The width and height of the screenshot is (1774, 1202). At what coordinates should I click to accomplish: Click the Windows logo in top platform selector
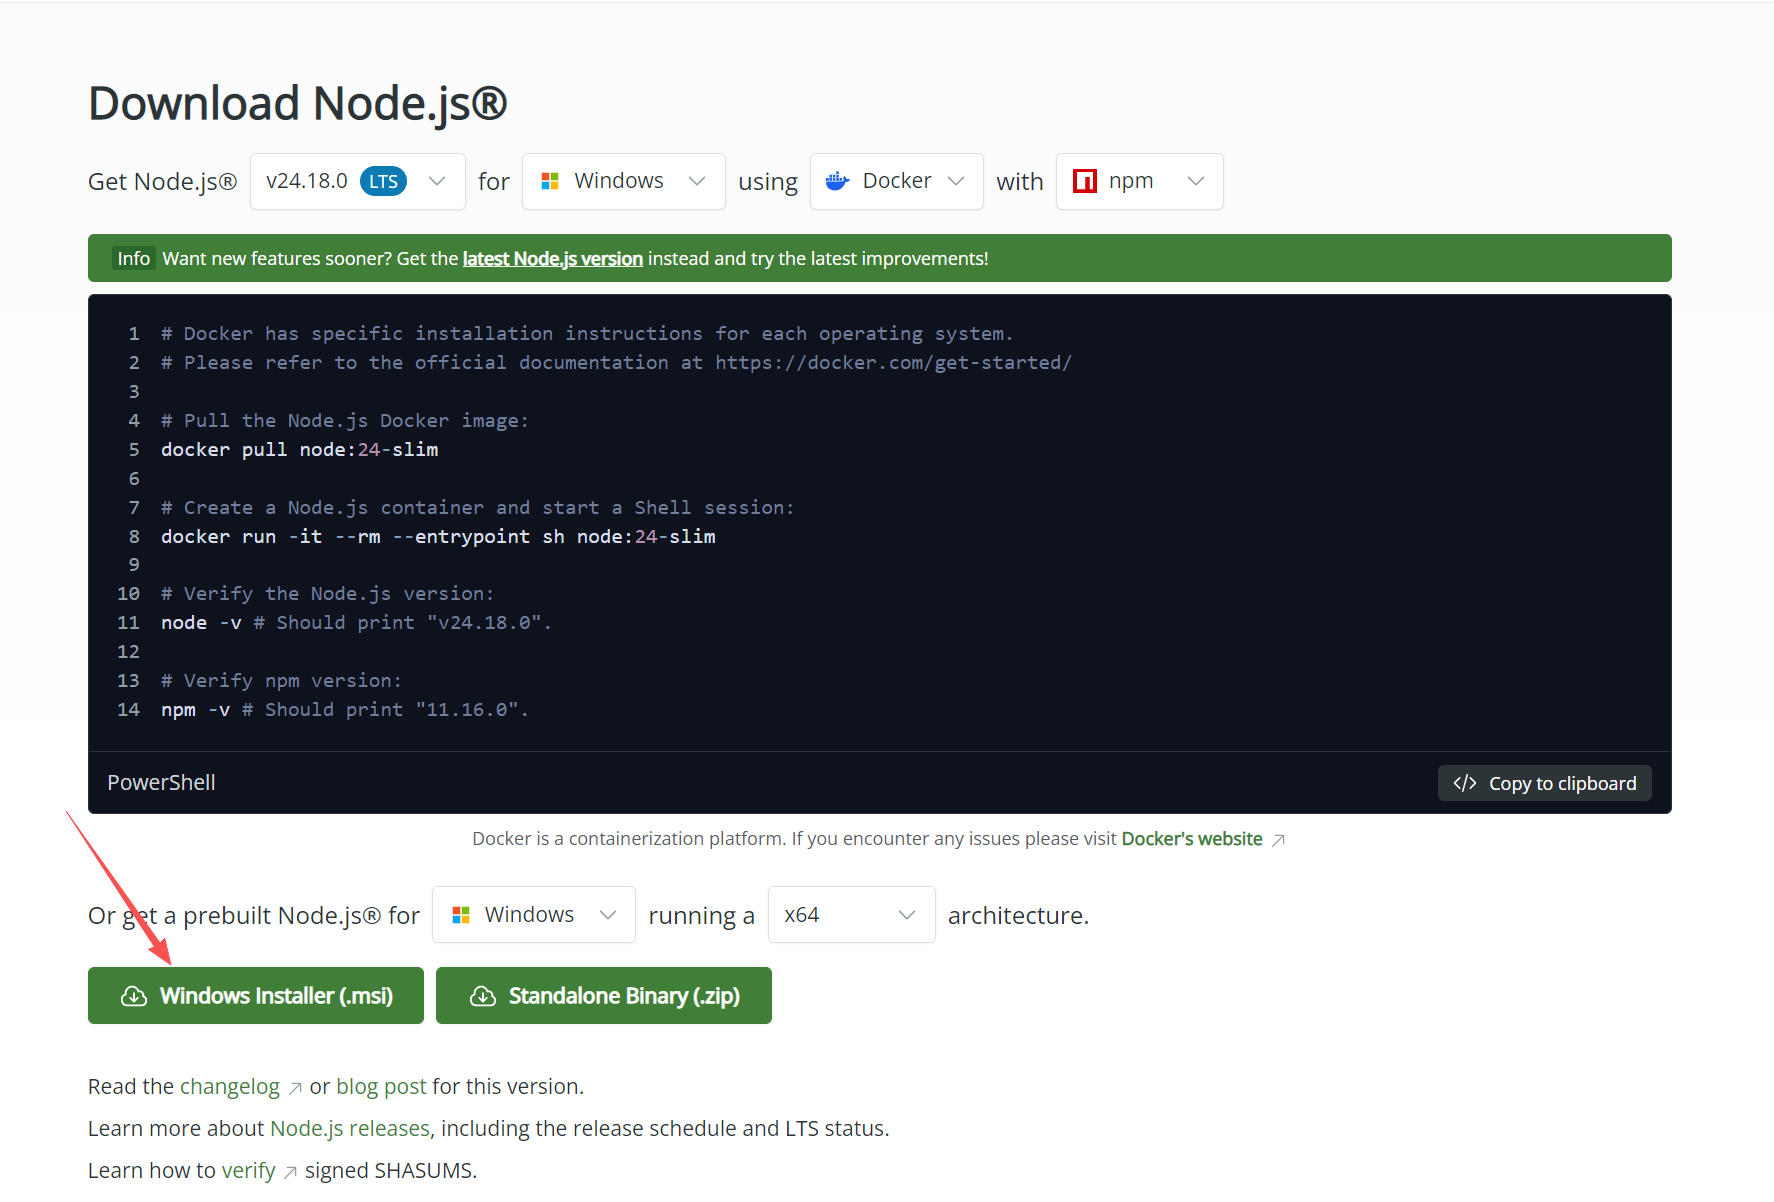549,181
